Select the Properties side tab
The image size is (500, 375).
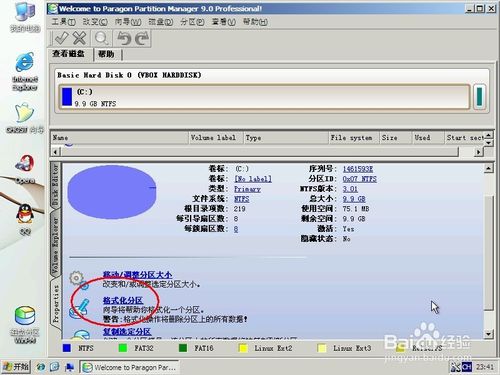tap(56, 303)
